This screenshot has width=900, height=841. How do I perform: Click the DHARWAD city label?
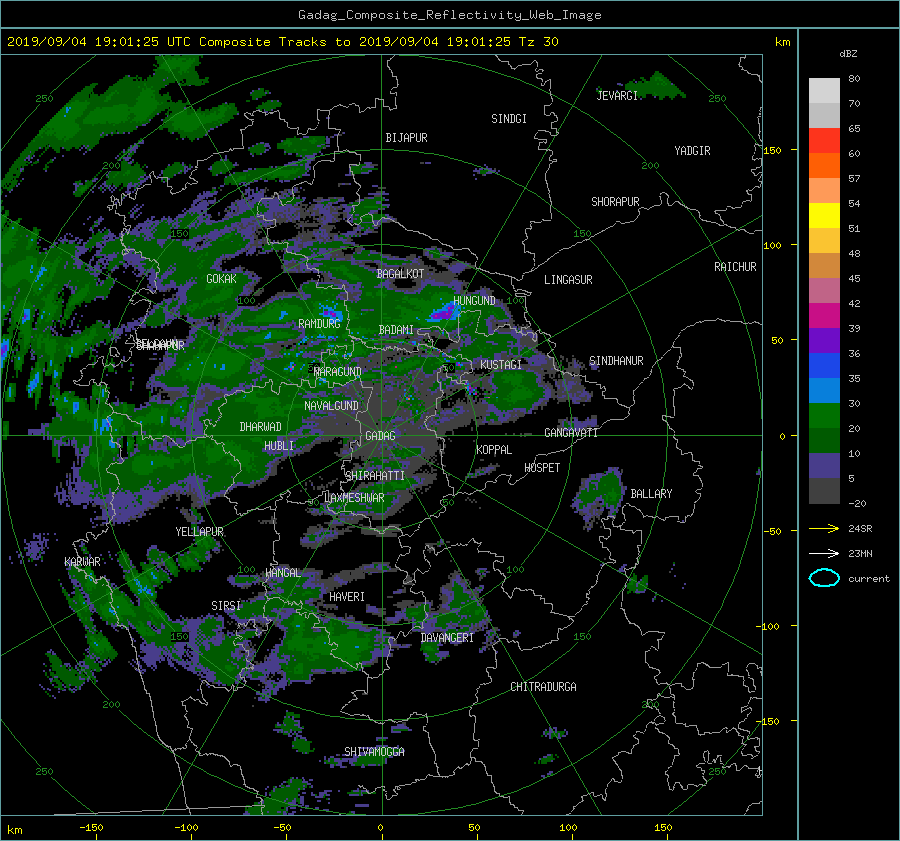[260, 427]
